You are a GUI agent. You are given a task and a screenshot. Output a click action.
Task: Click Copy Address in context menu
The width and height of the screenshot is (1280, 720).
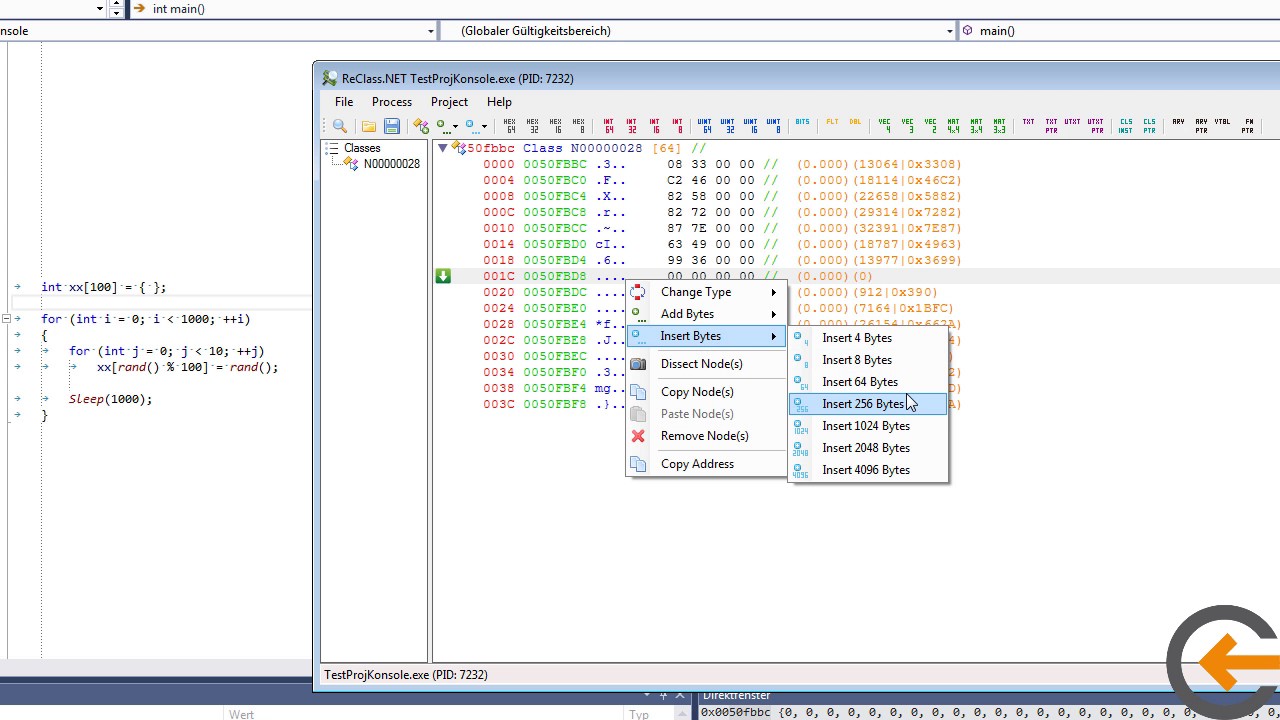coord(706,464)
